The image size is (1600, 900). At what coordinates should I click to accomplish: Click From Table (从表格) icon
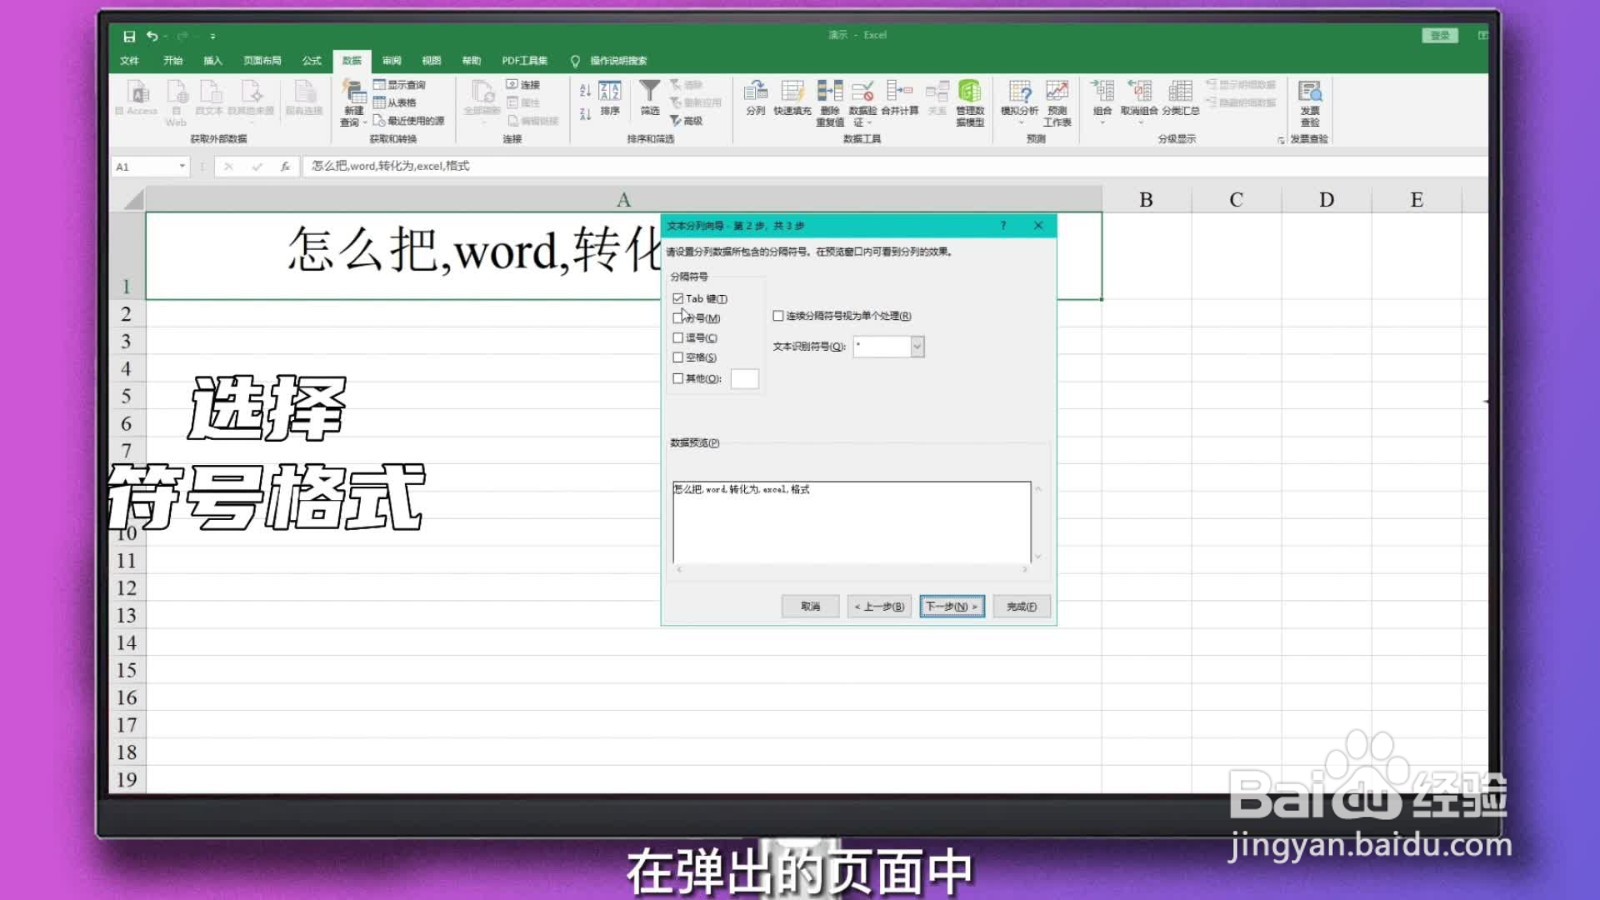coord(379,103)
